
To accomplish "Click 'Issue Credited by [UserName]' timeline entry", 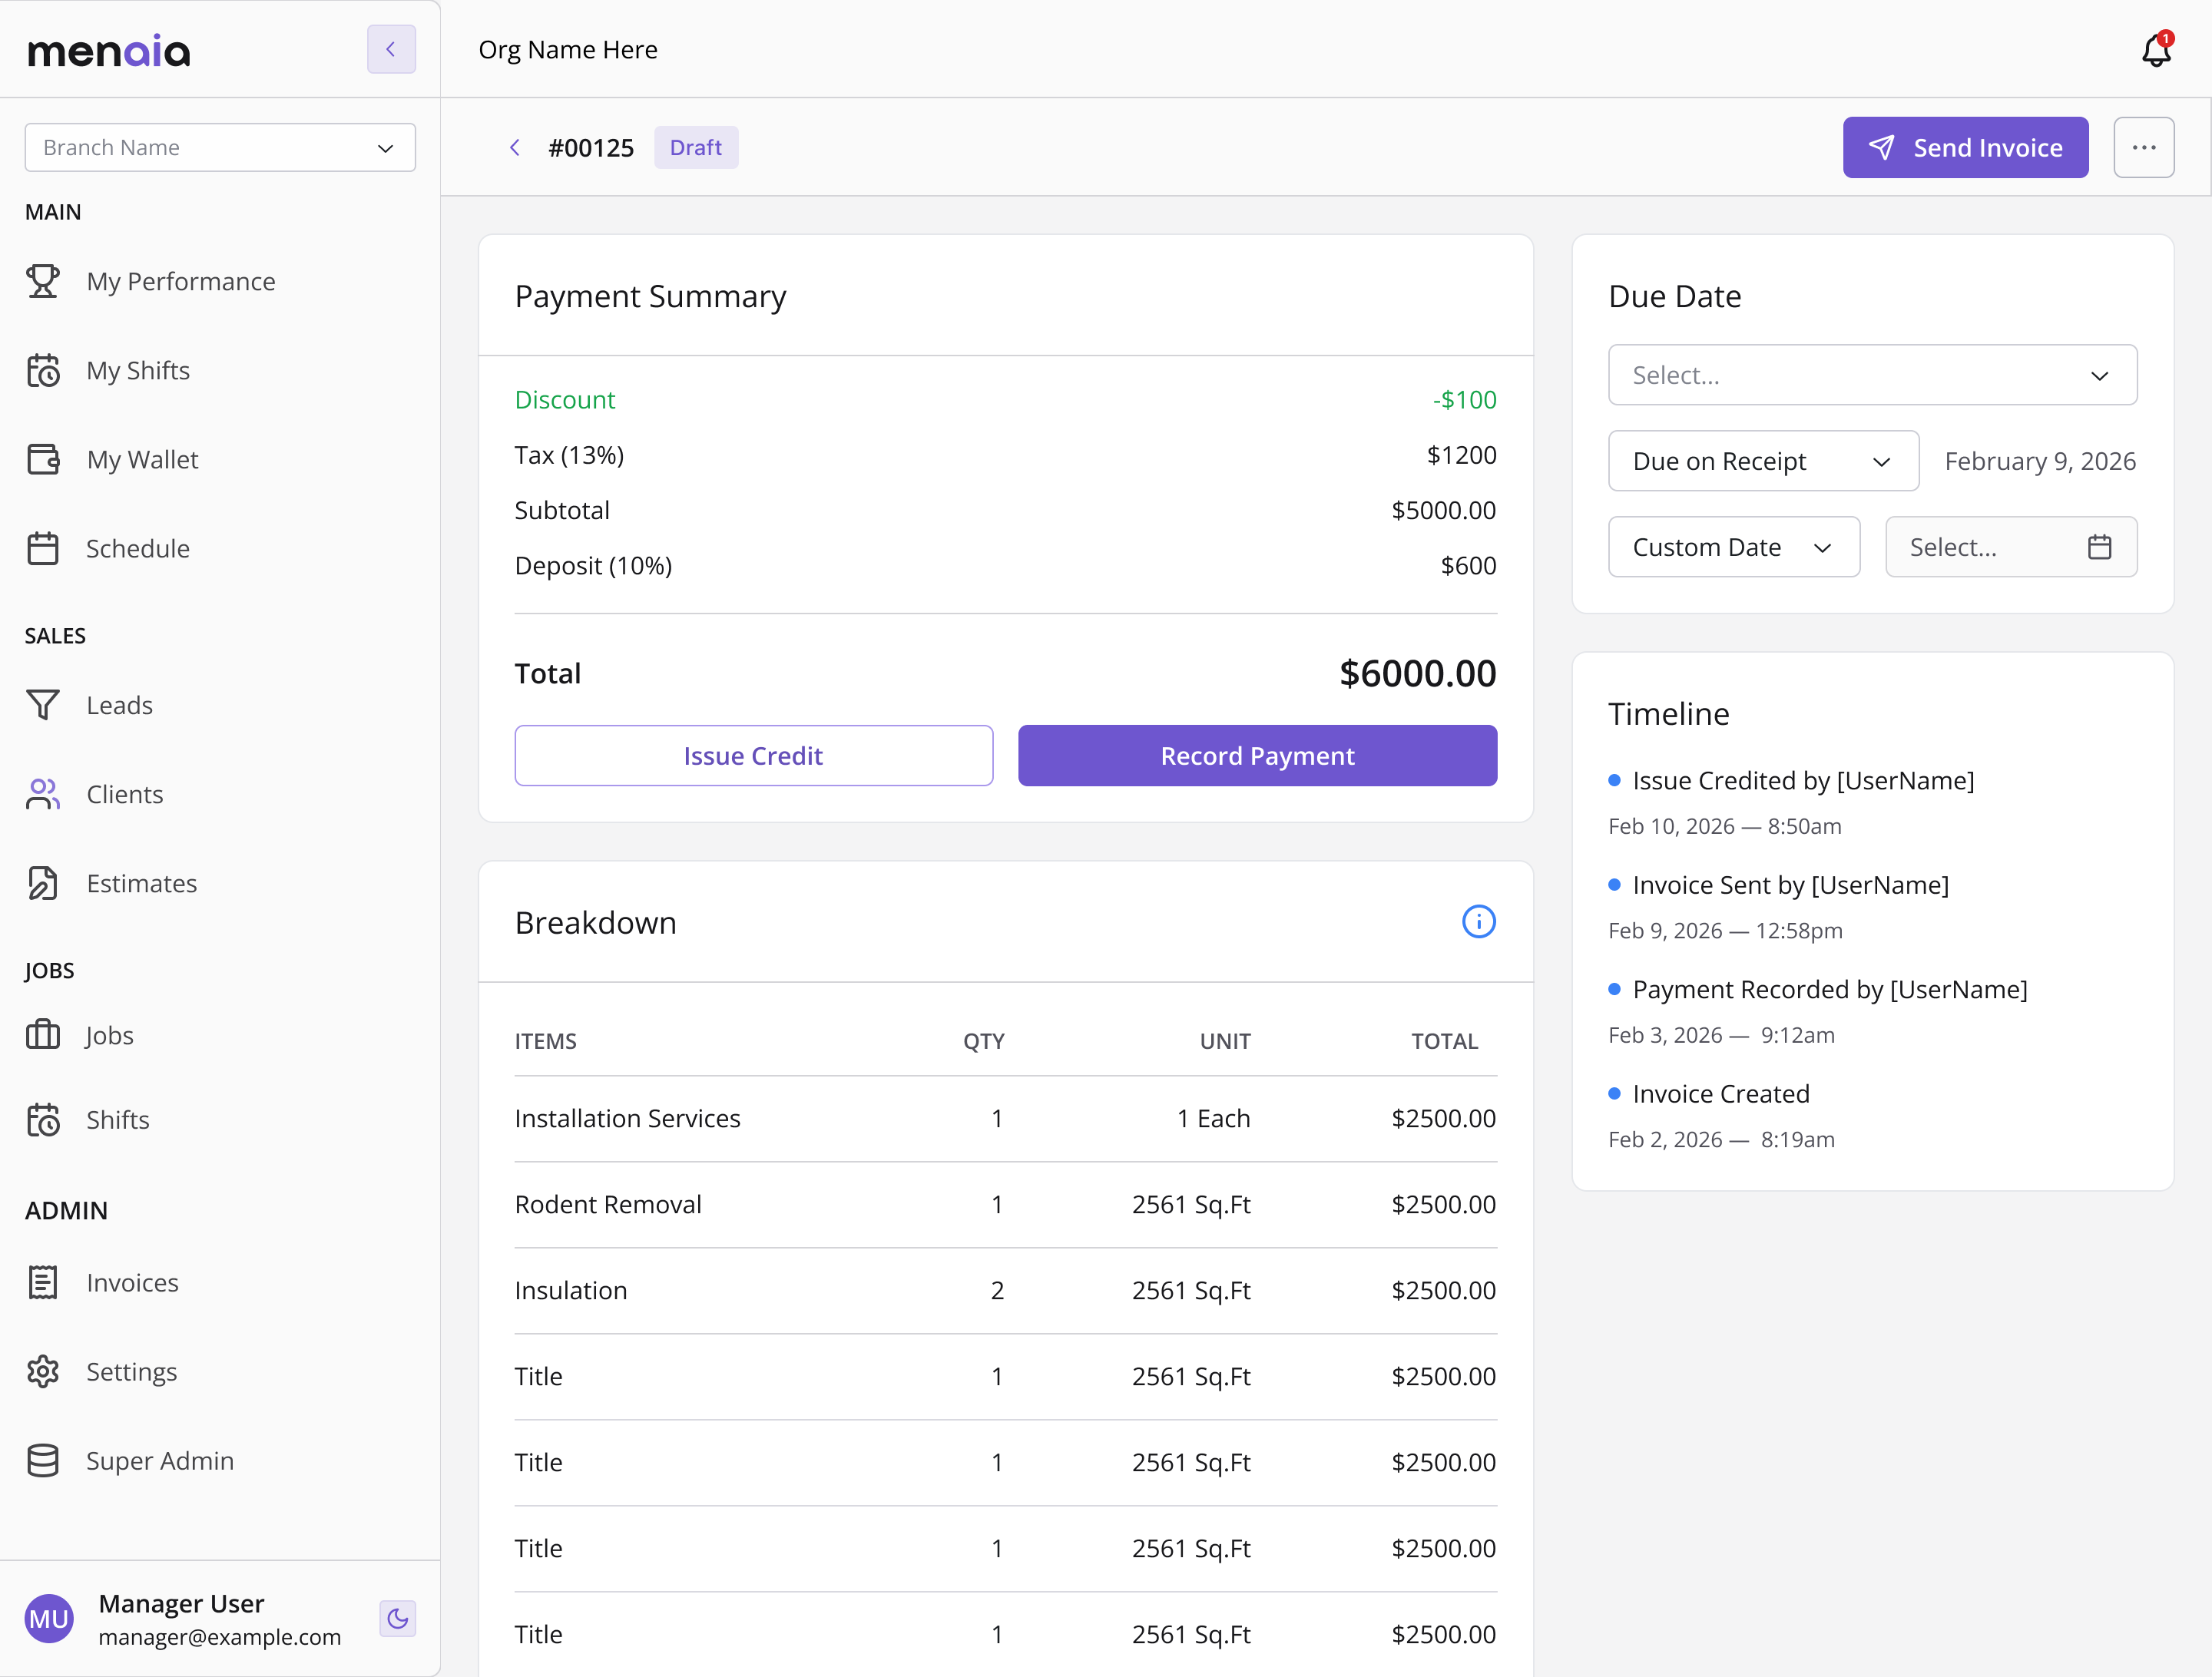I will (x=1803, y=780).
